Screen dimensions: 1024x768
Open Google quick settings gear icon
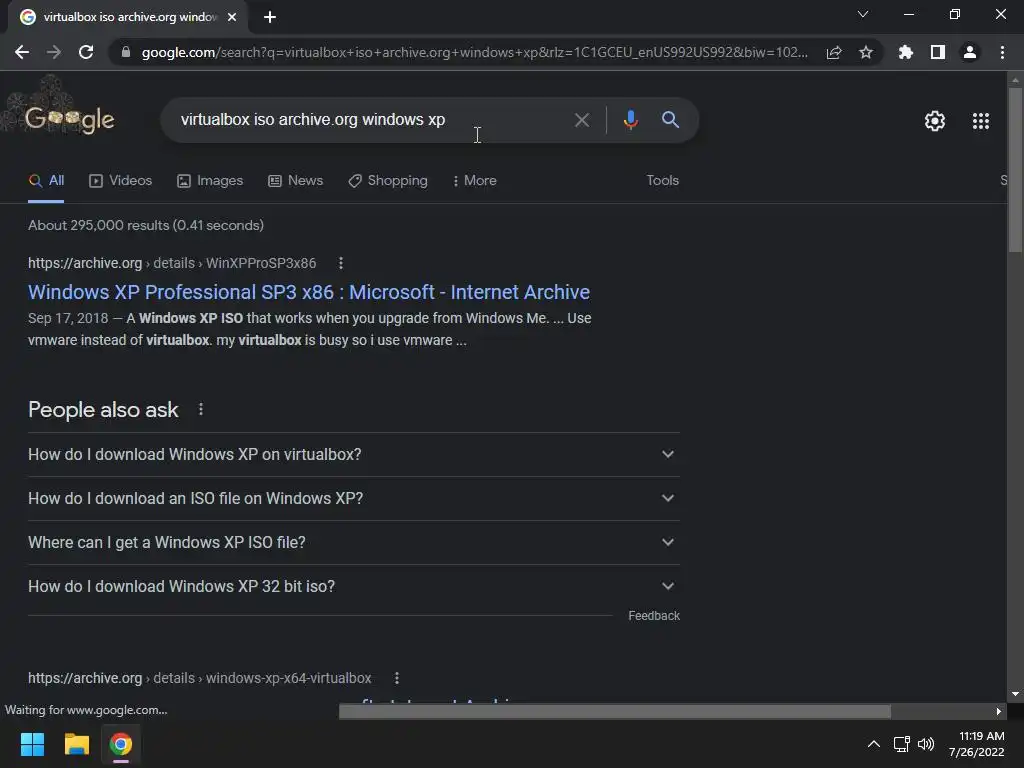(x=935, y=121)
